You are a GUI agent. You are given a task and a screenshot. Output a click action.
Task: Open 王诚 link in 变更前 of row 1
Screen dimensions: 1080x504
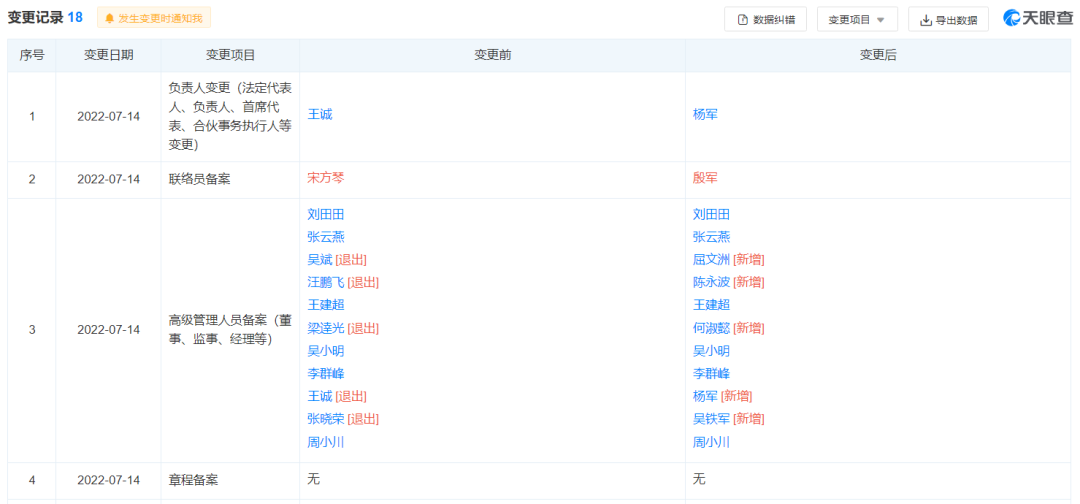click(320, 115)
